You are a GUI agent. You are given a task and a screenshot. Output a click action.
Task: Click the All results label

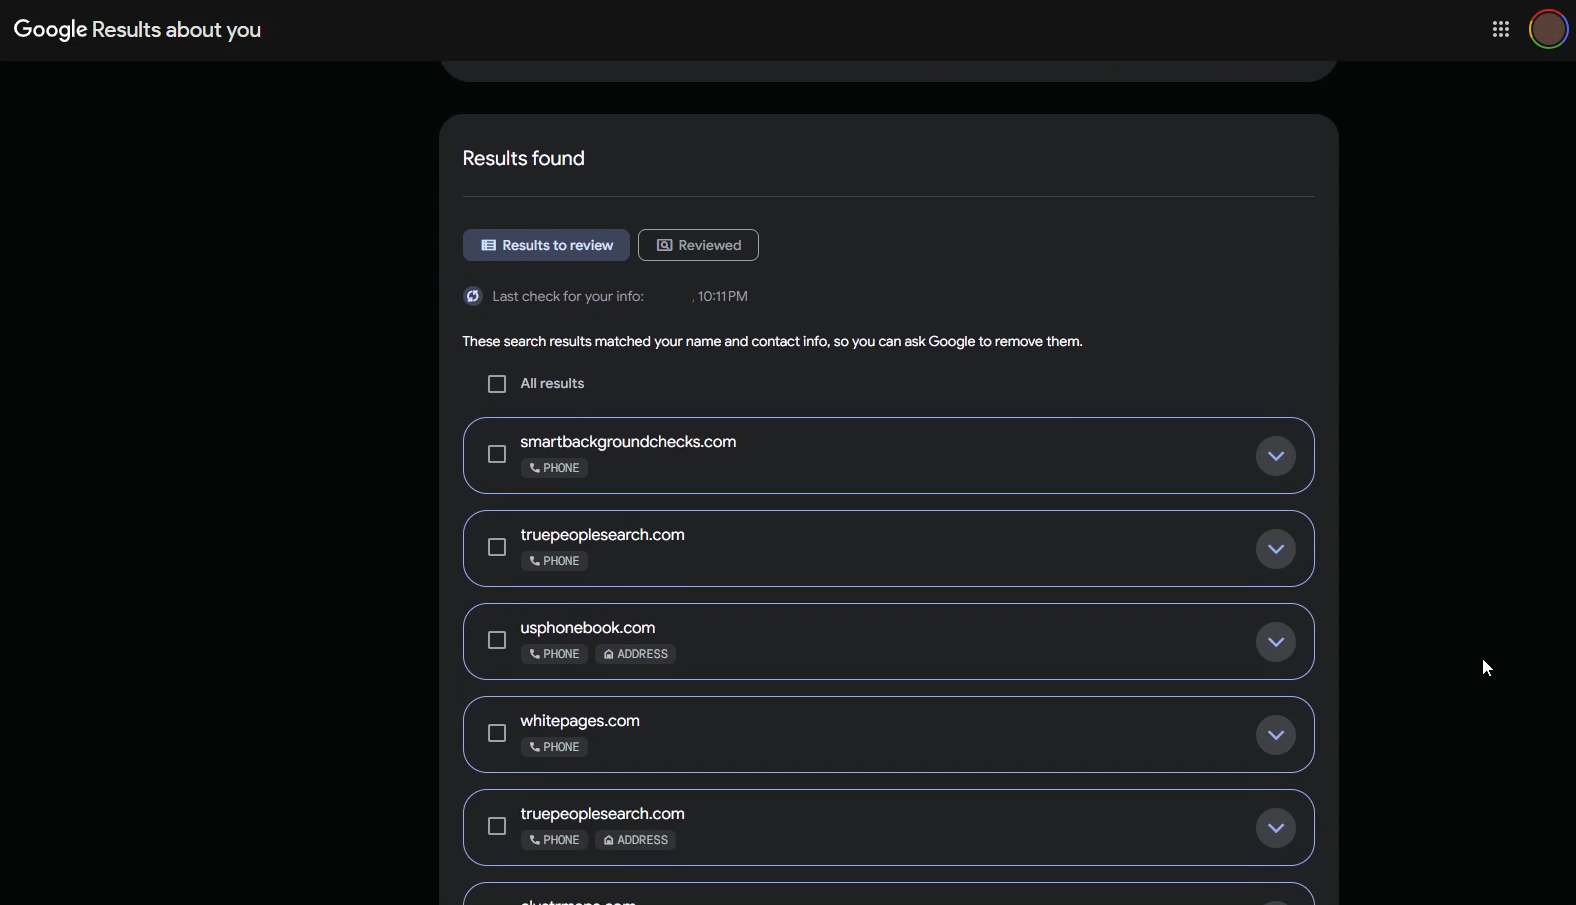tap(552, 383)
